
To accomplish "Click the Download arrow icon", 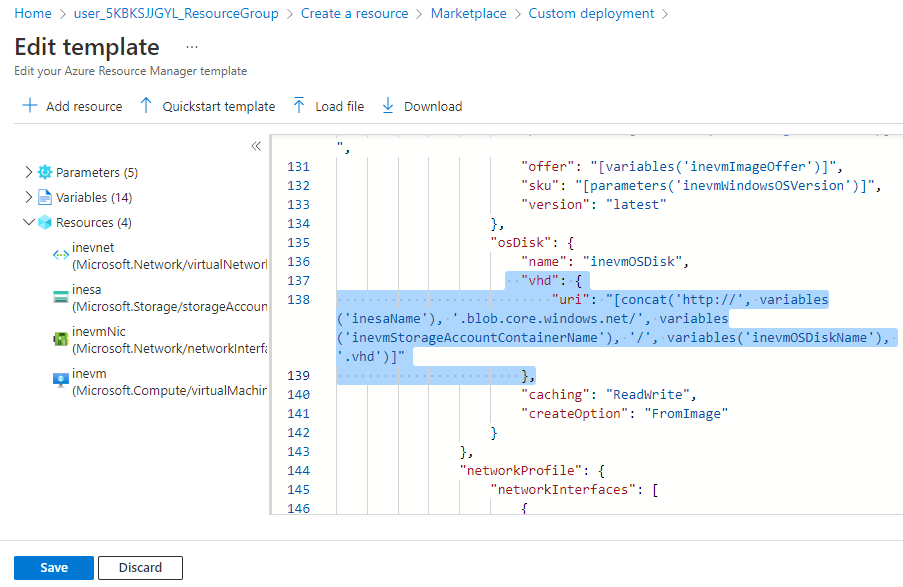I will point(388,106).
